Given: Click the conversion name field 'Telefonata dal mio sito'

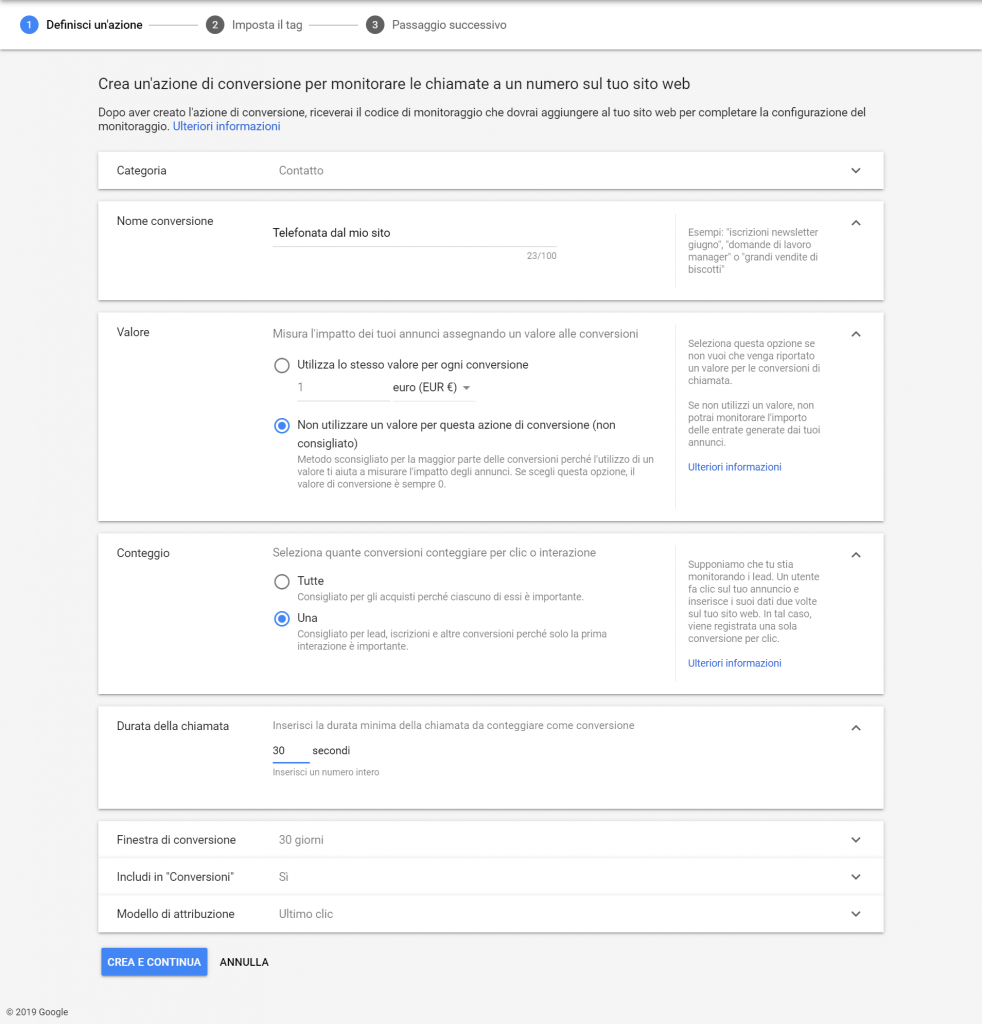Looking at the screenshot, I should click(414, 233).
